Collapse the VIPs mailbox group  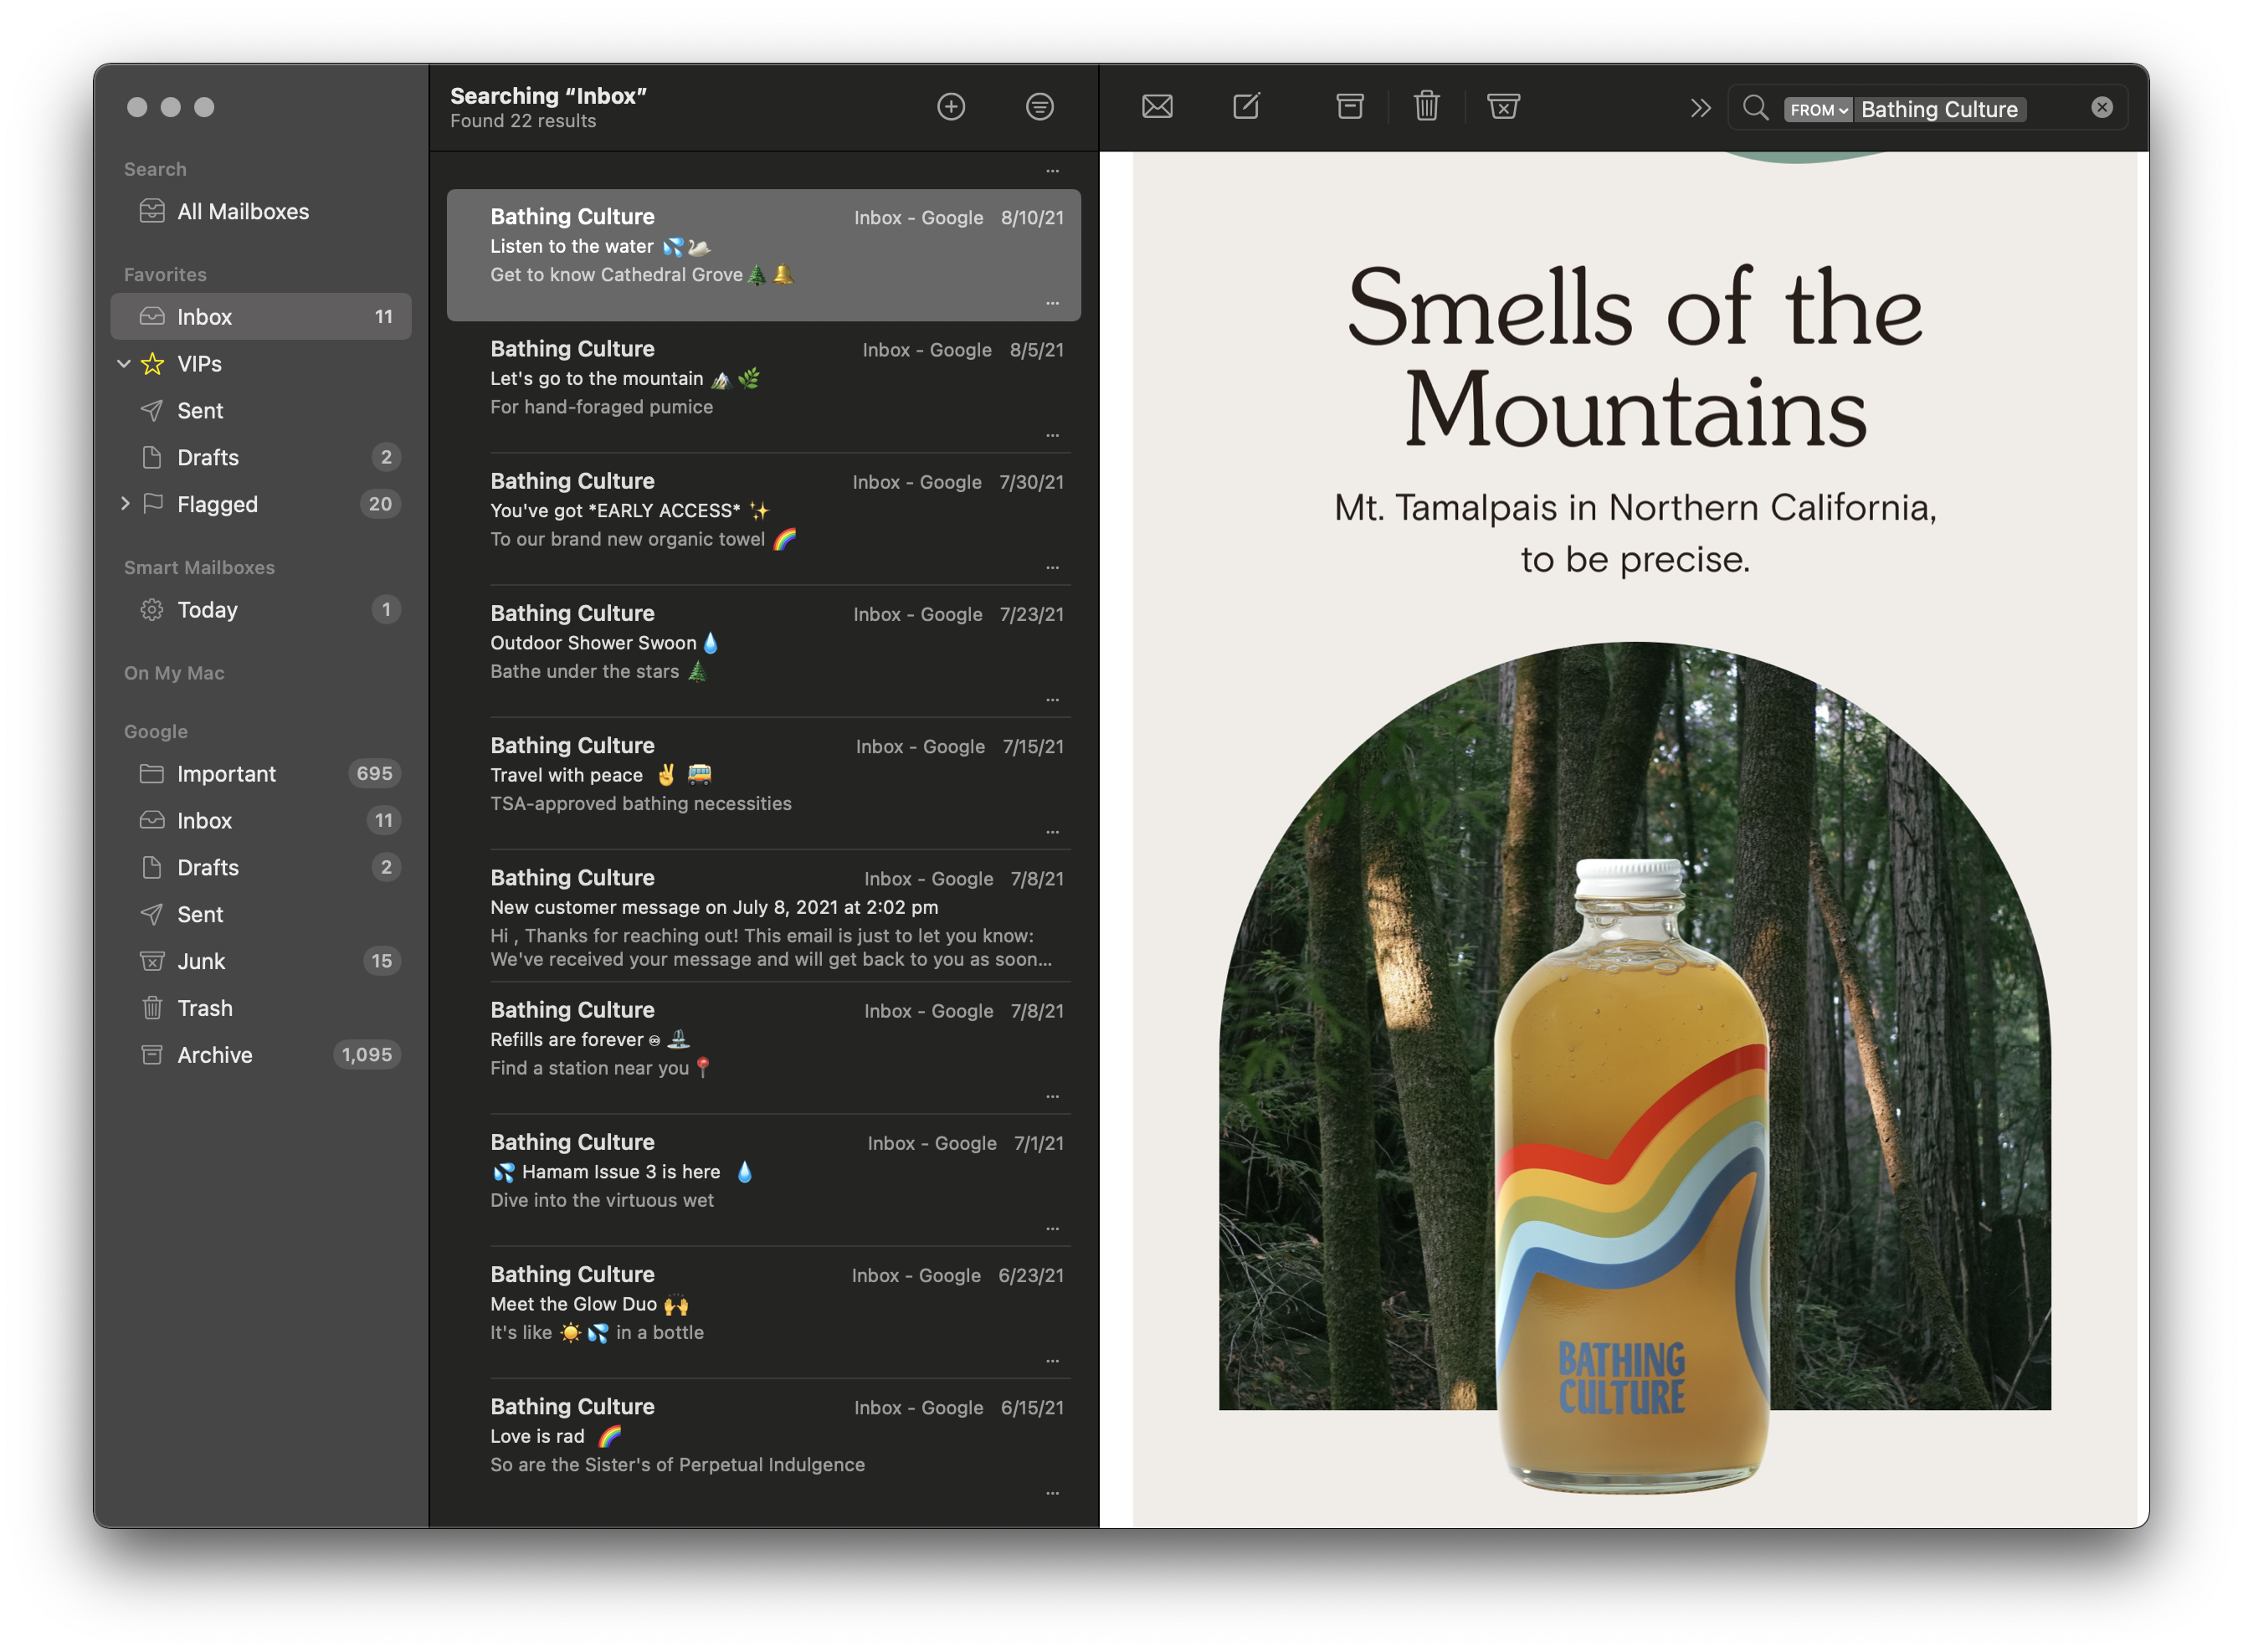pyautogui.click(x=124, y=364)
